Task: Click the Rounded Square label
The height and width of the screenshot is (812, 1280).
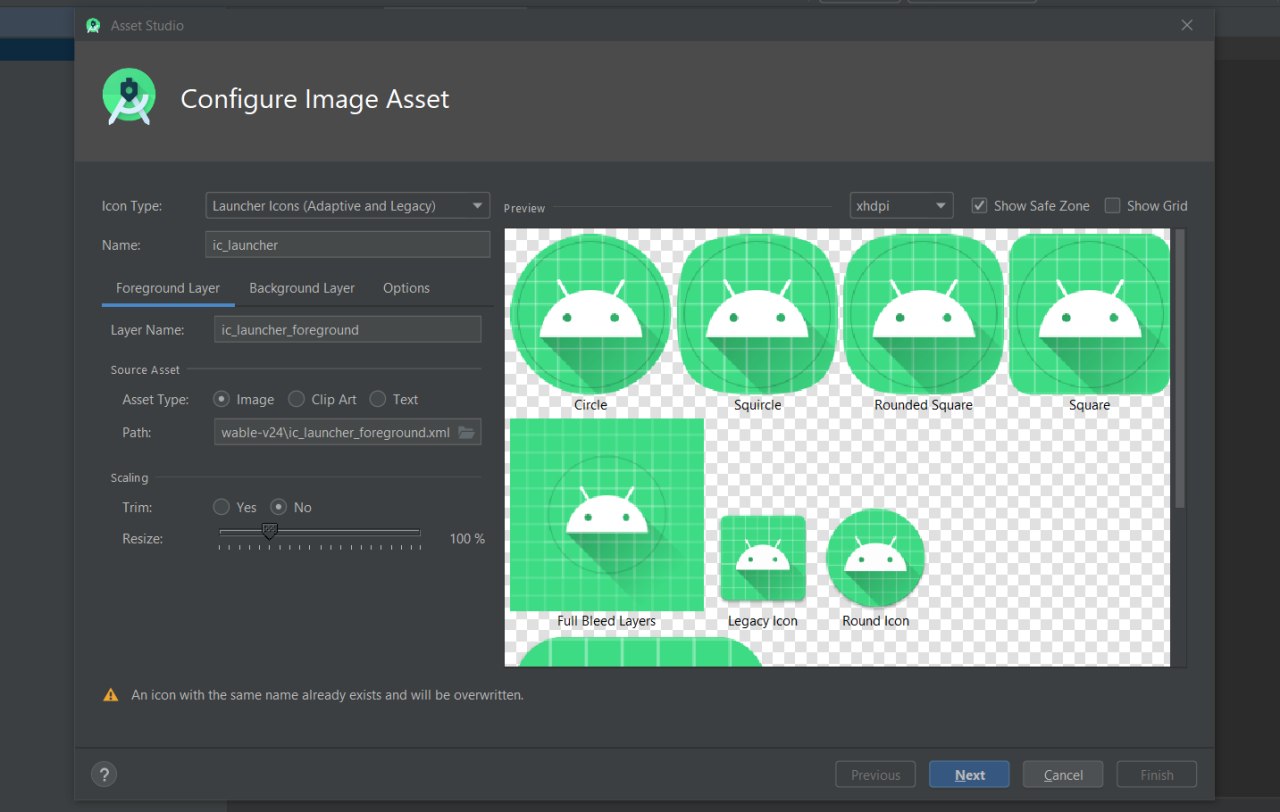Action: pos(923,405)
